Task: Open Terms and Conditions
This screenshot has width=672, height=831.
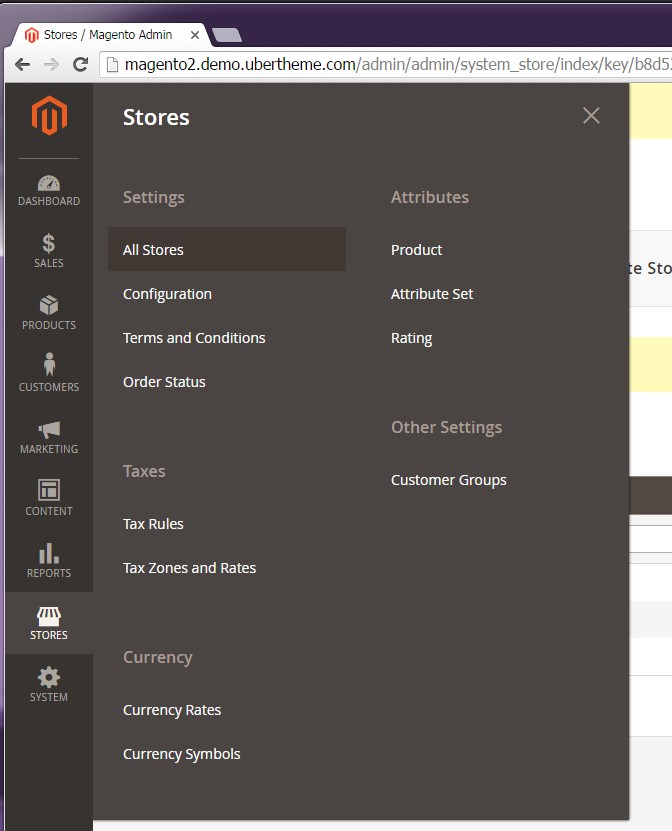Action: click(x=194, y=338)
